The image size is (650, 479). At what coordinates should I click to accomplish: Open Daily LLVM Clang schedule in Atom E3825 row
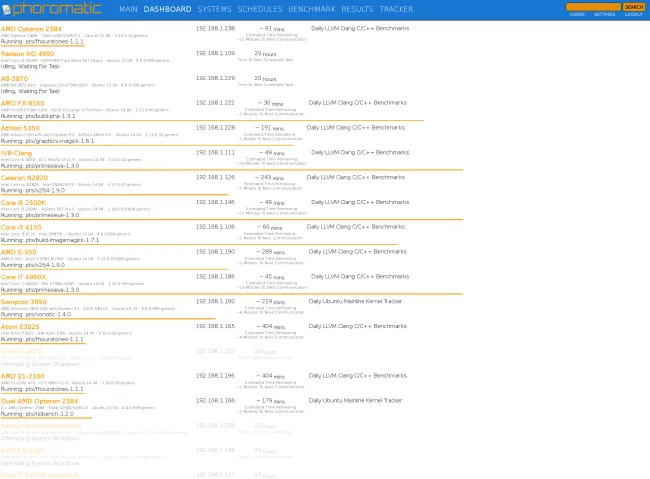pyautogui.click(x=358, y=326)
